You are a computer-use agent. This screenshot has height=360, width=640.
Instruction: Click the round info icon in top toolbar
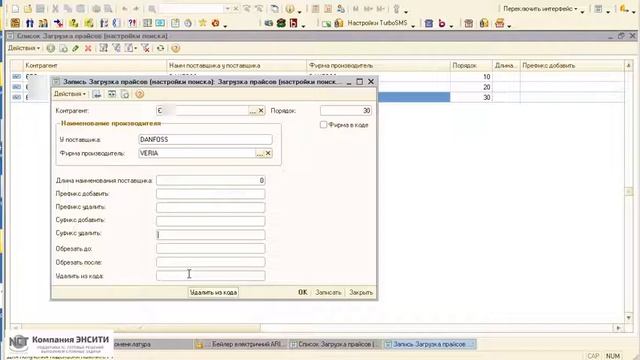(x=290, y=9)
